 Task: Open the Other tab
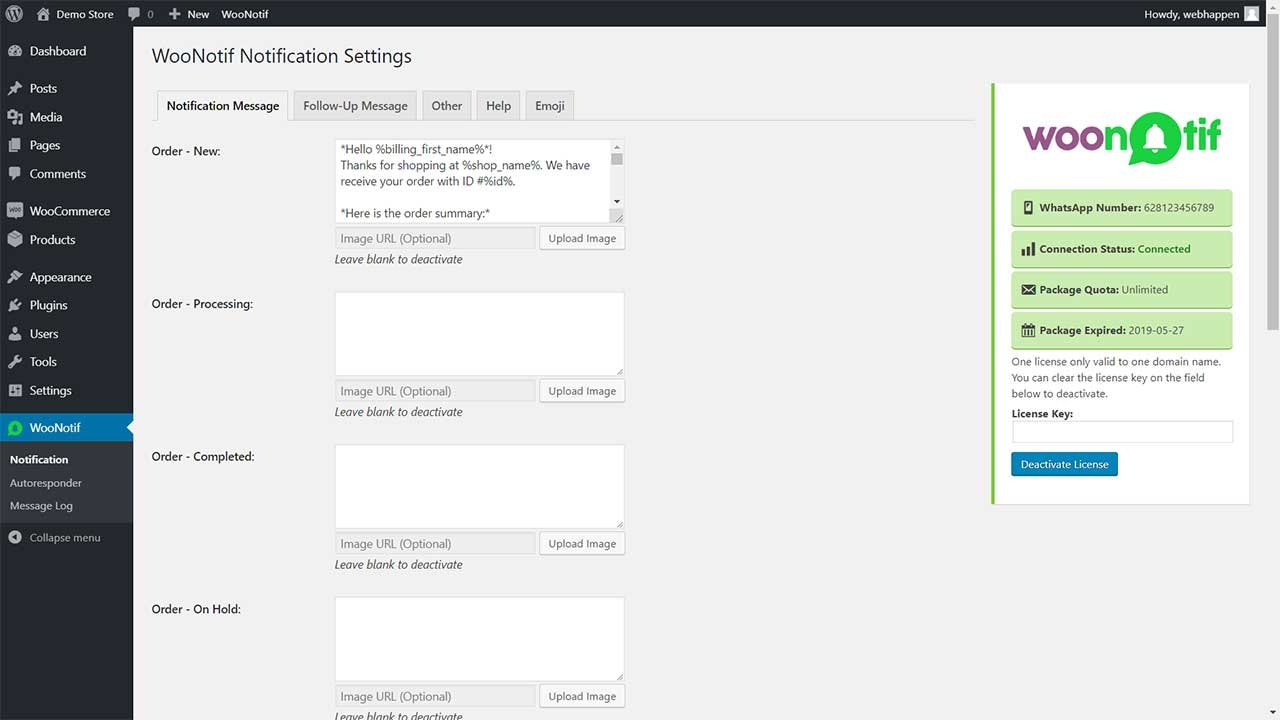[447, 105]
